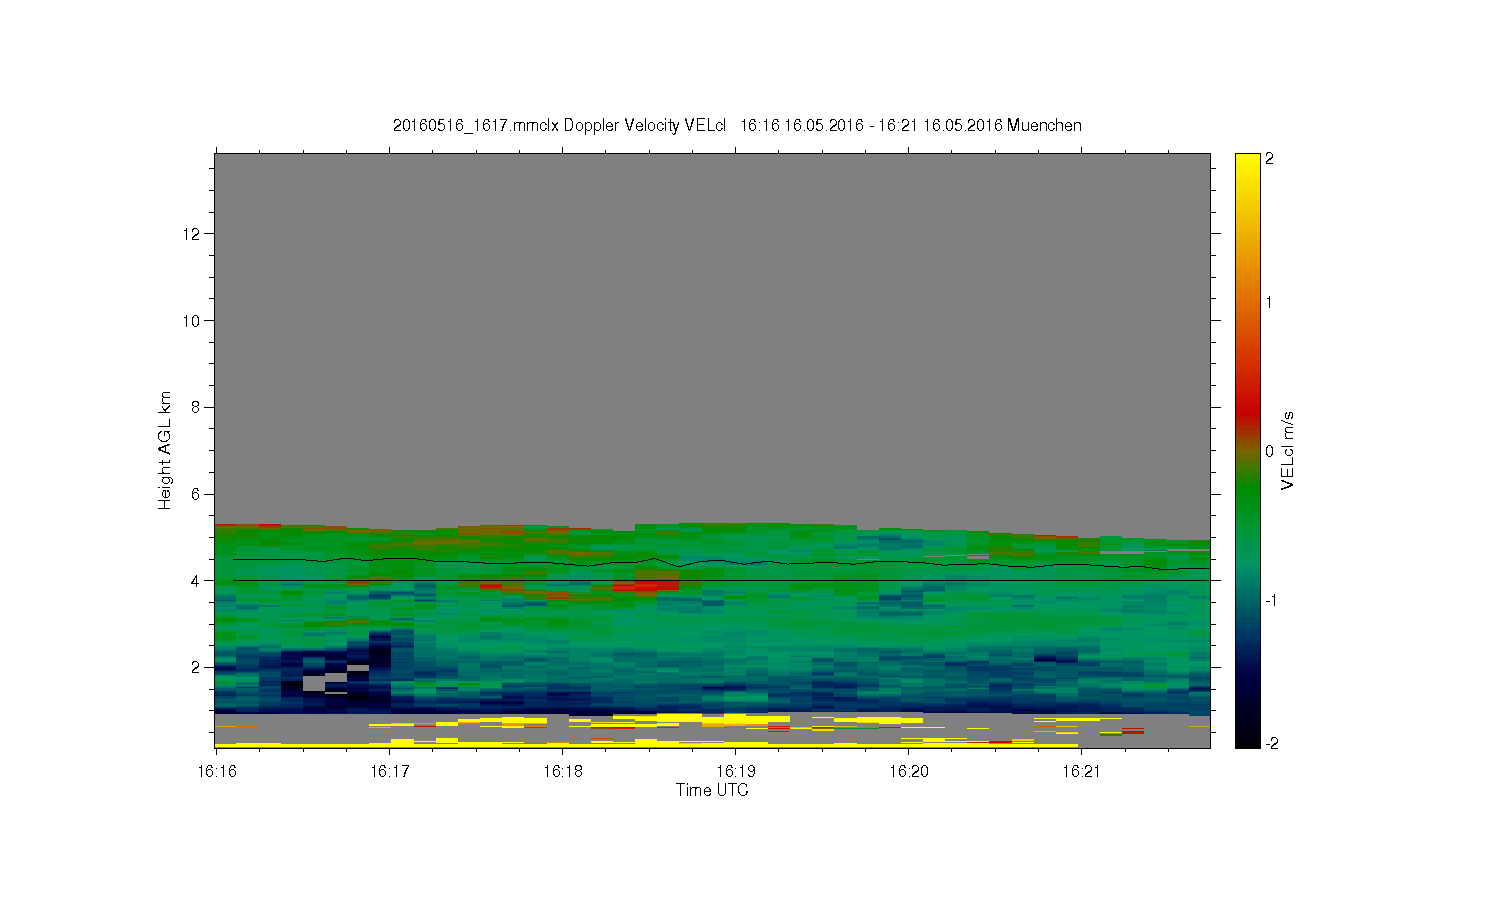Click the yellow top end of the colorbar
The height and width of the screenshot is (900, 1500).
1247,162
